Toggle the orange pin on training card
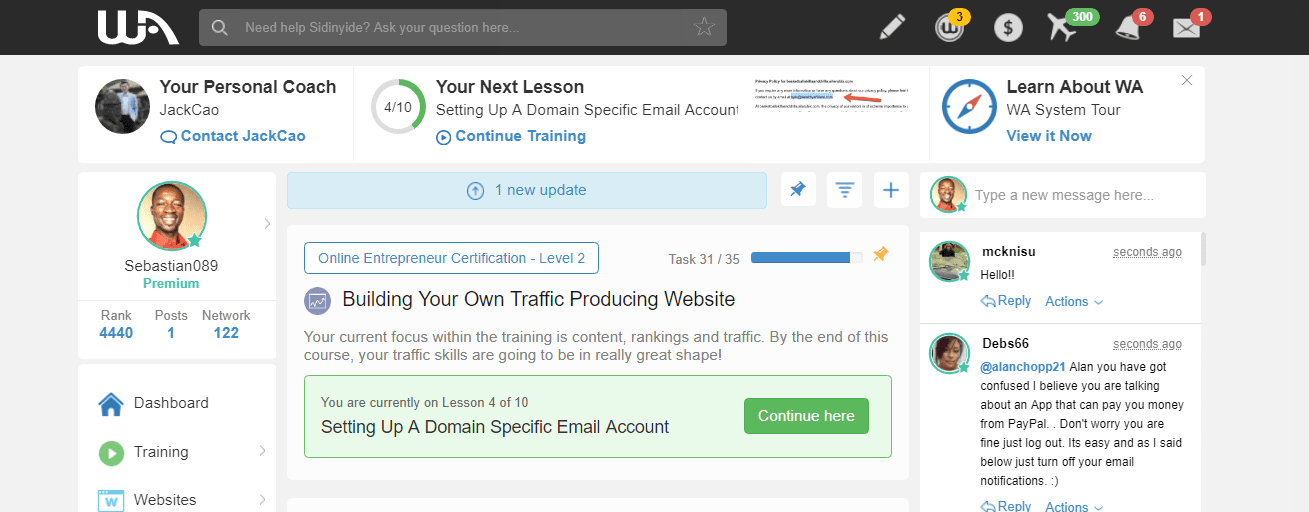This screenshot has width=1309, height=512. click(880, 255)
